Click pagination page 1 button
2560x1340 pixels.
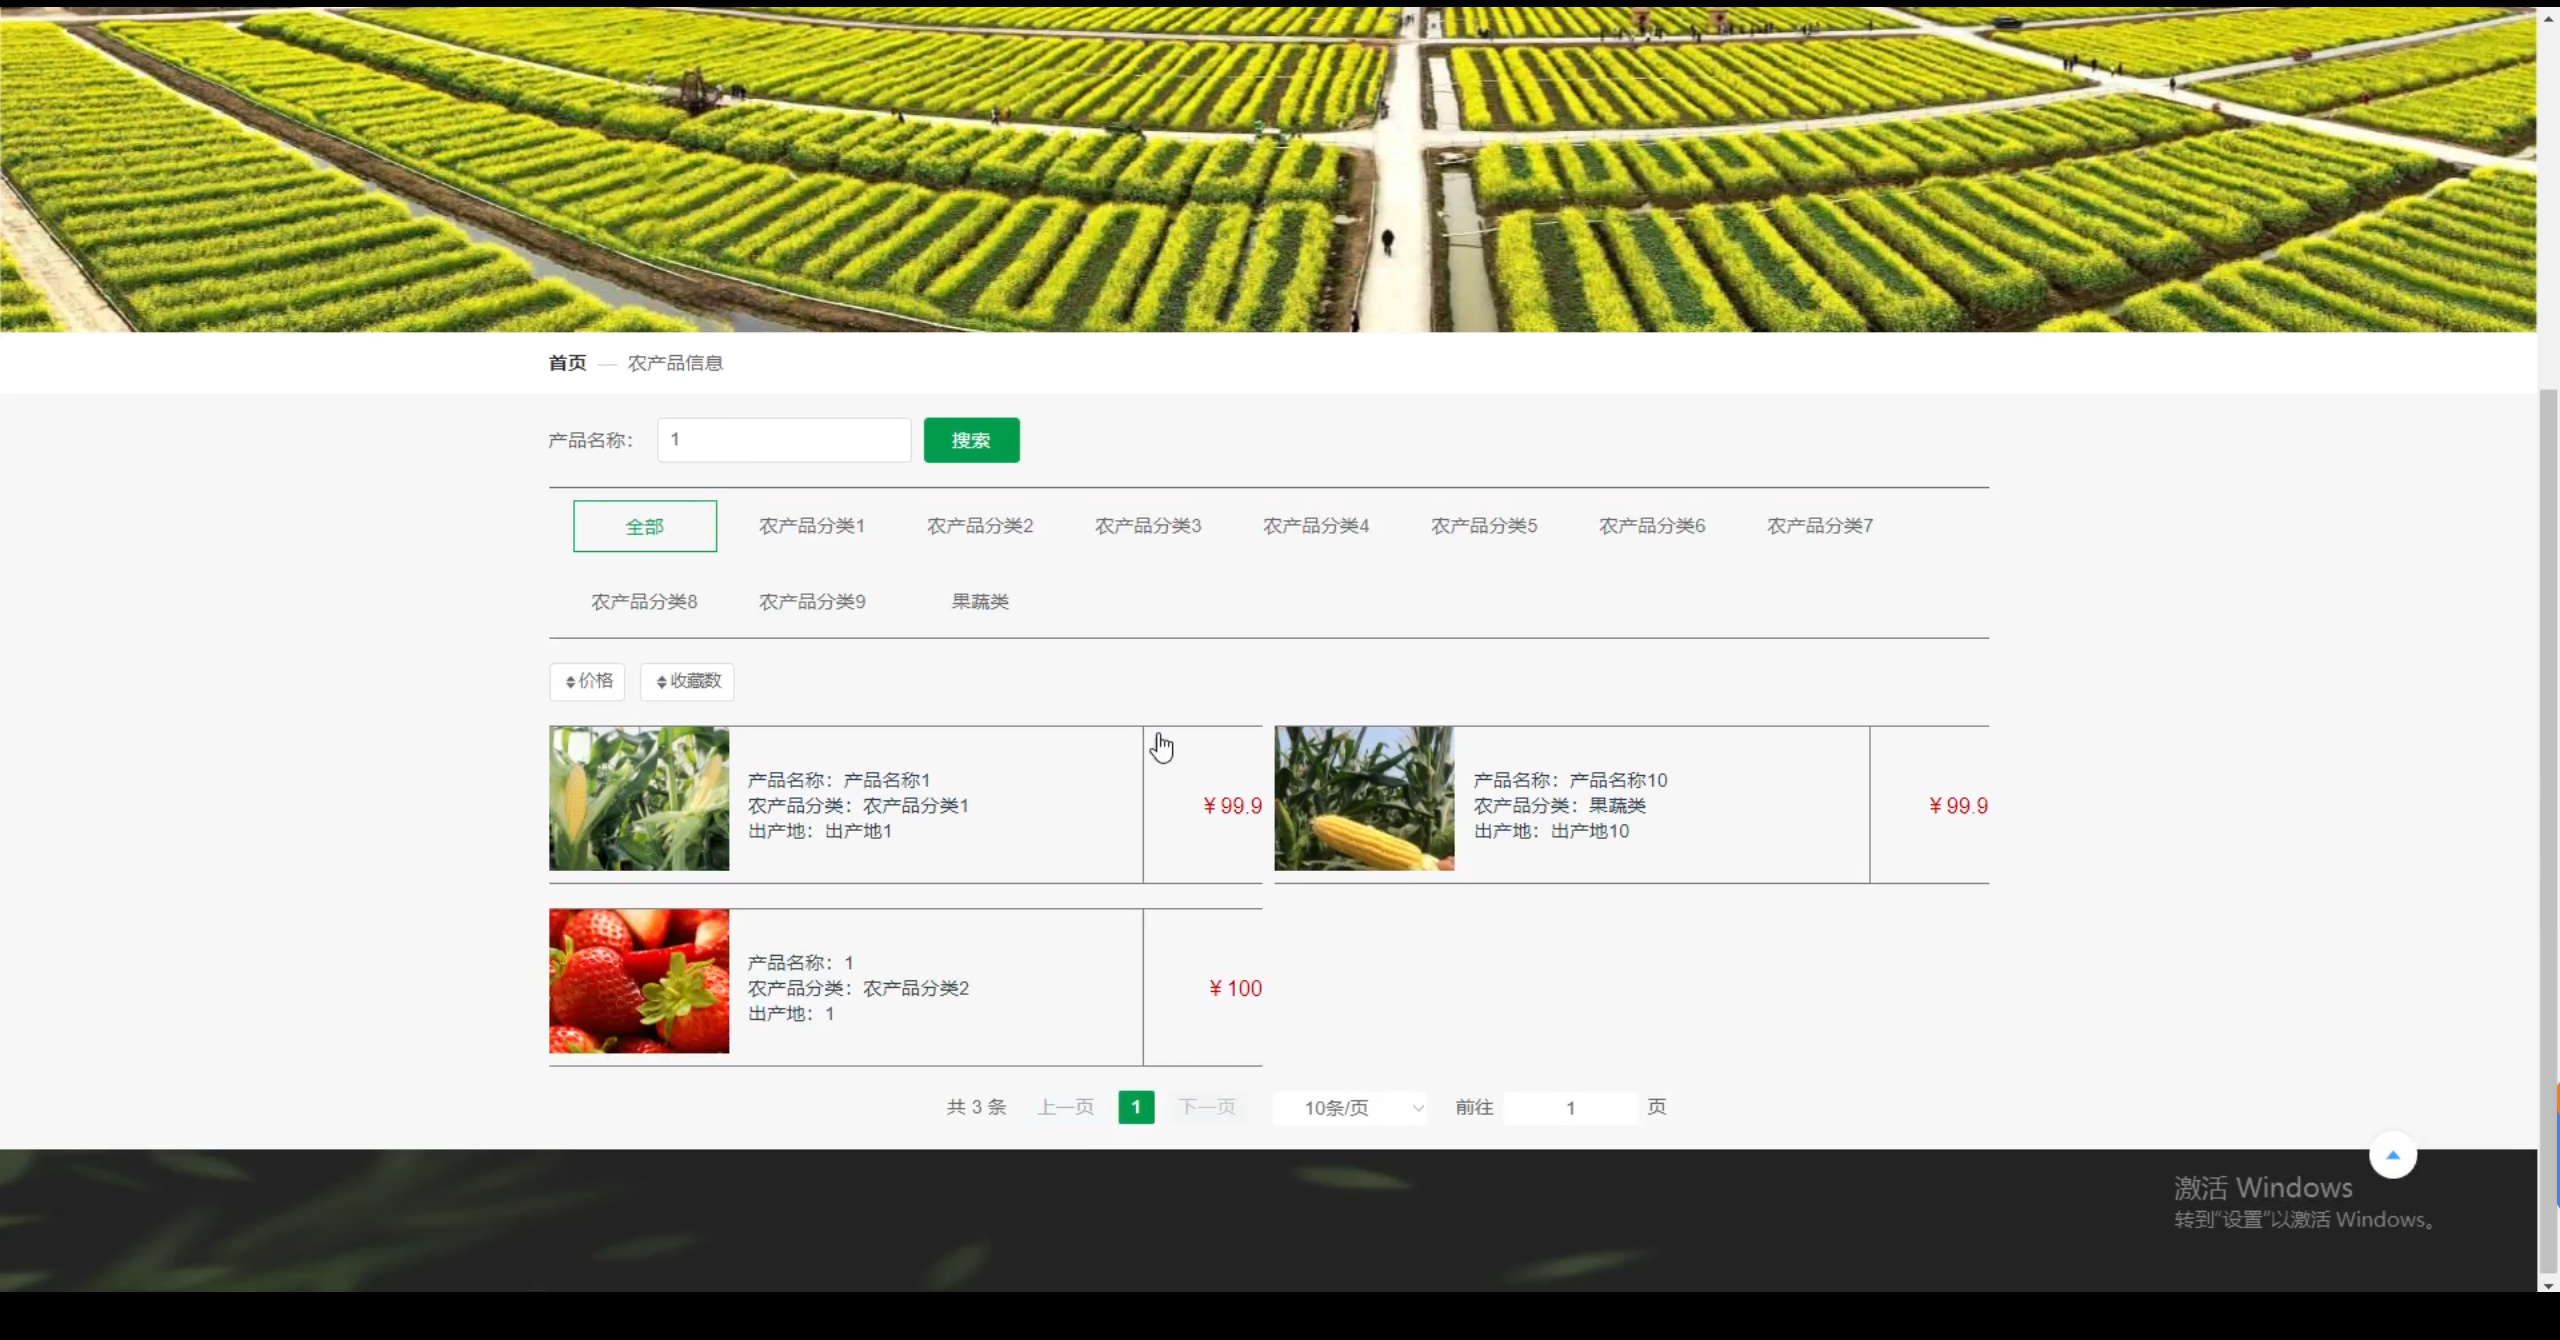tap(1136, 1108)
